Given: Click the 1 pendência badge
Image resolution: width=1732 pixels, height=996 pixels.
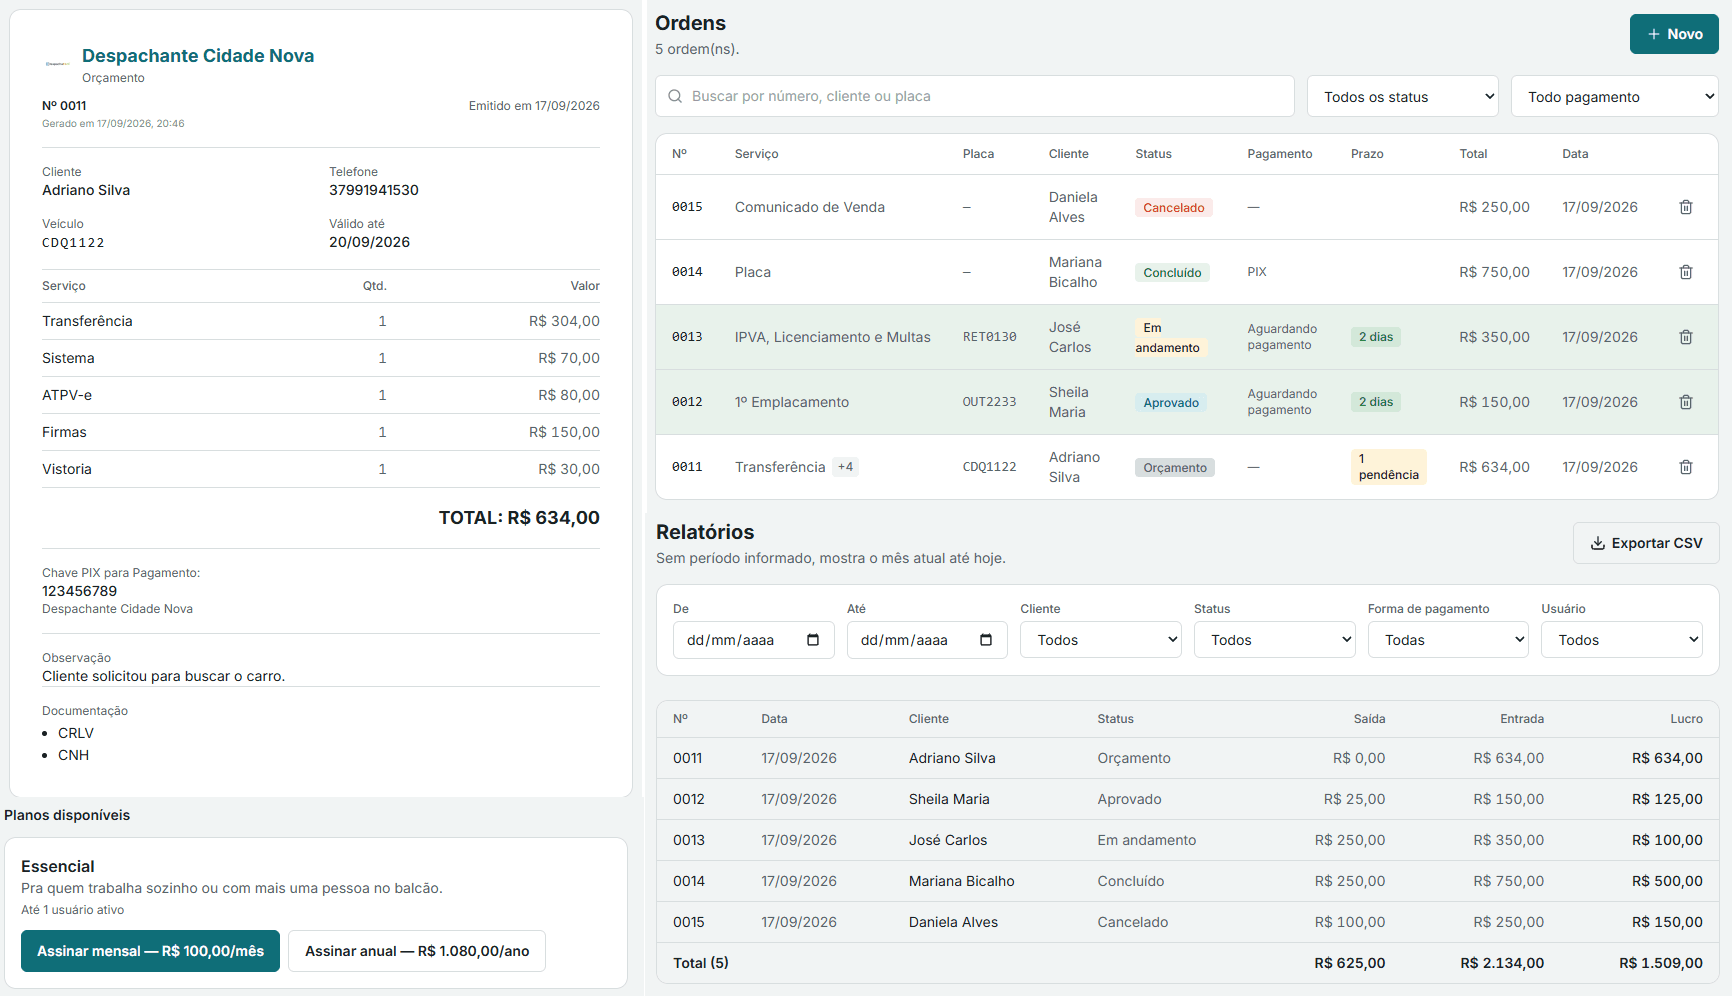Looking at the screenshot, I should pyautogui.click(x=1389, y=467).
